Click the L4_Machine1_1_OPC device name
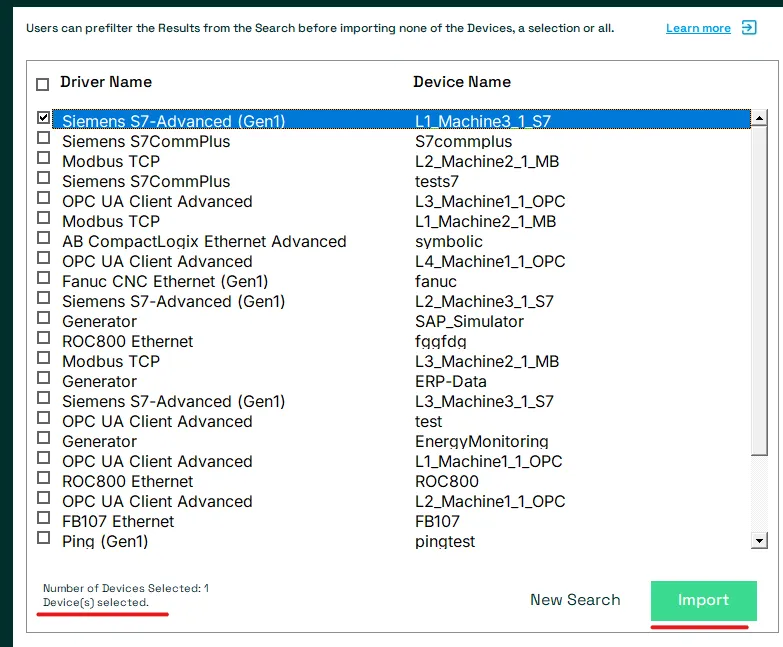The width and height of the screenshot is (783, 647). tap(490, 261)
